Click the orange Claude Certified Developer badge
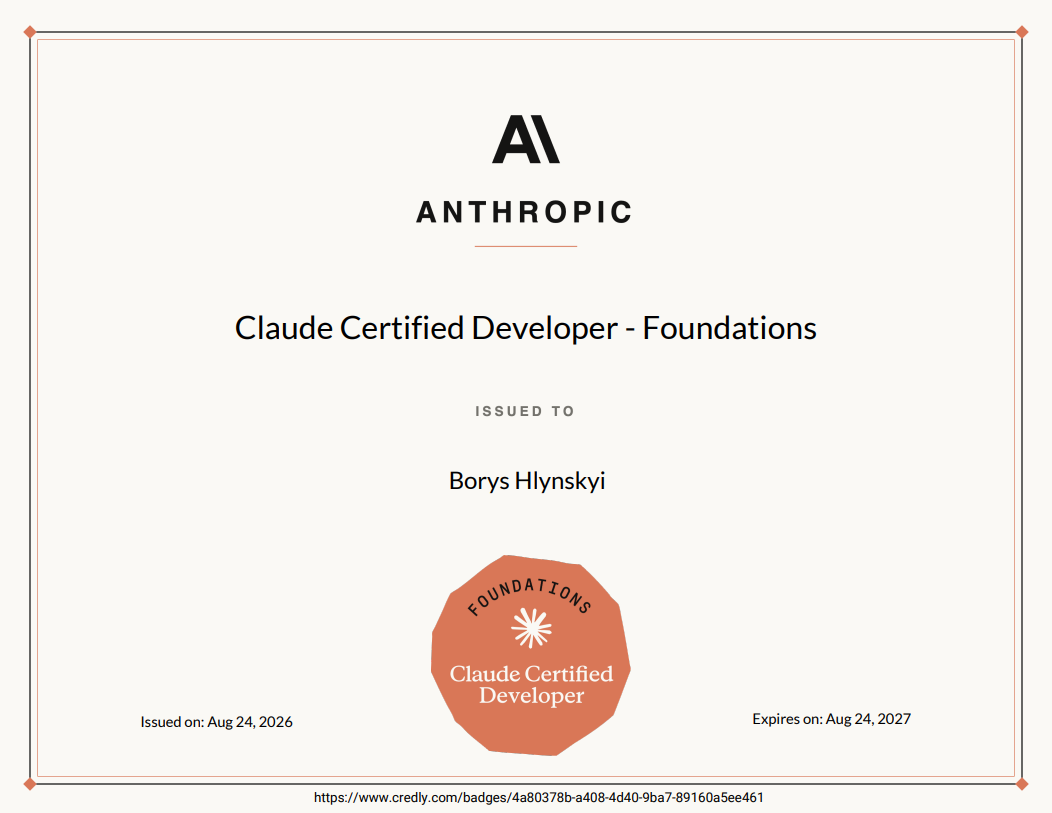 [531, 655]
